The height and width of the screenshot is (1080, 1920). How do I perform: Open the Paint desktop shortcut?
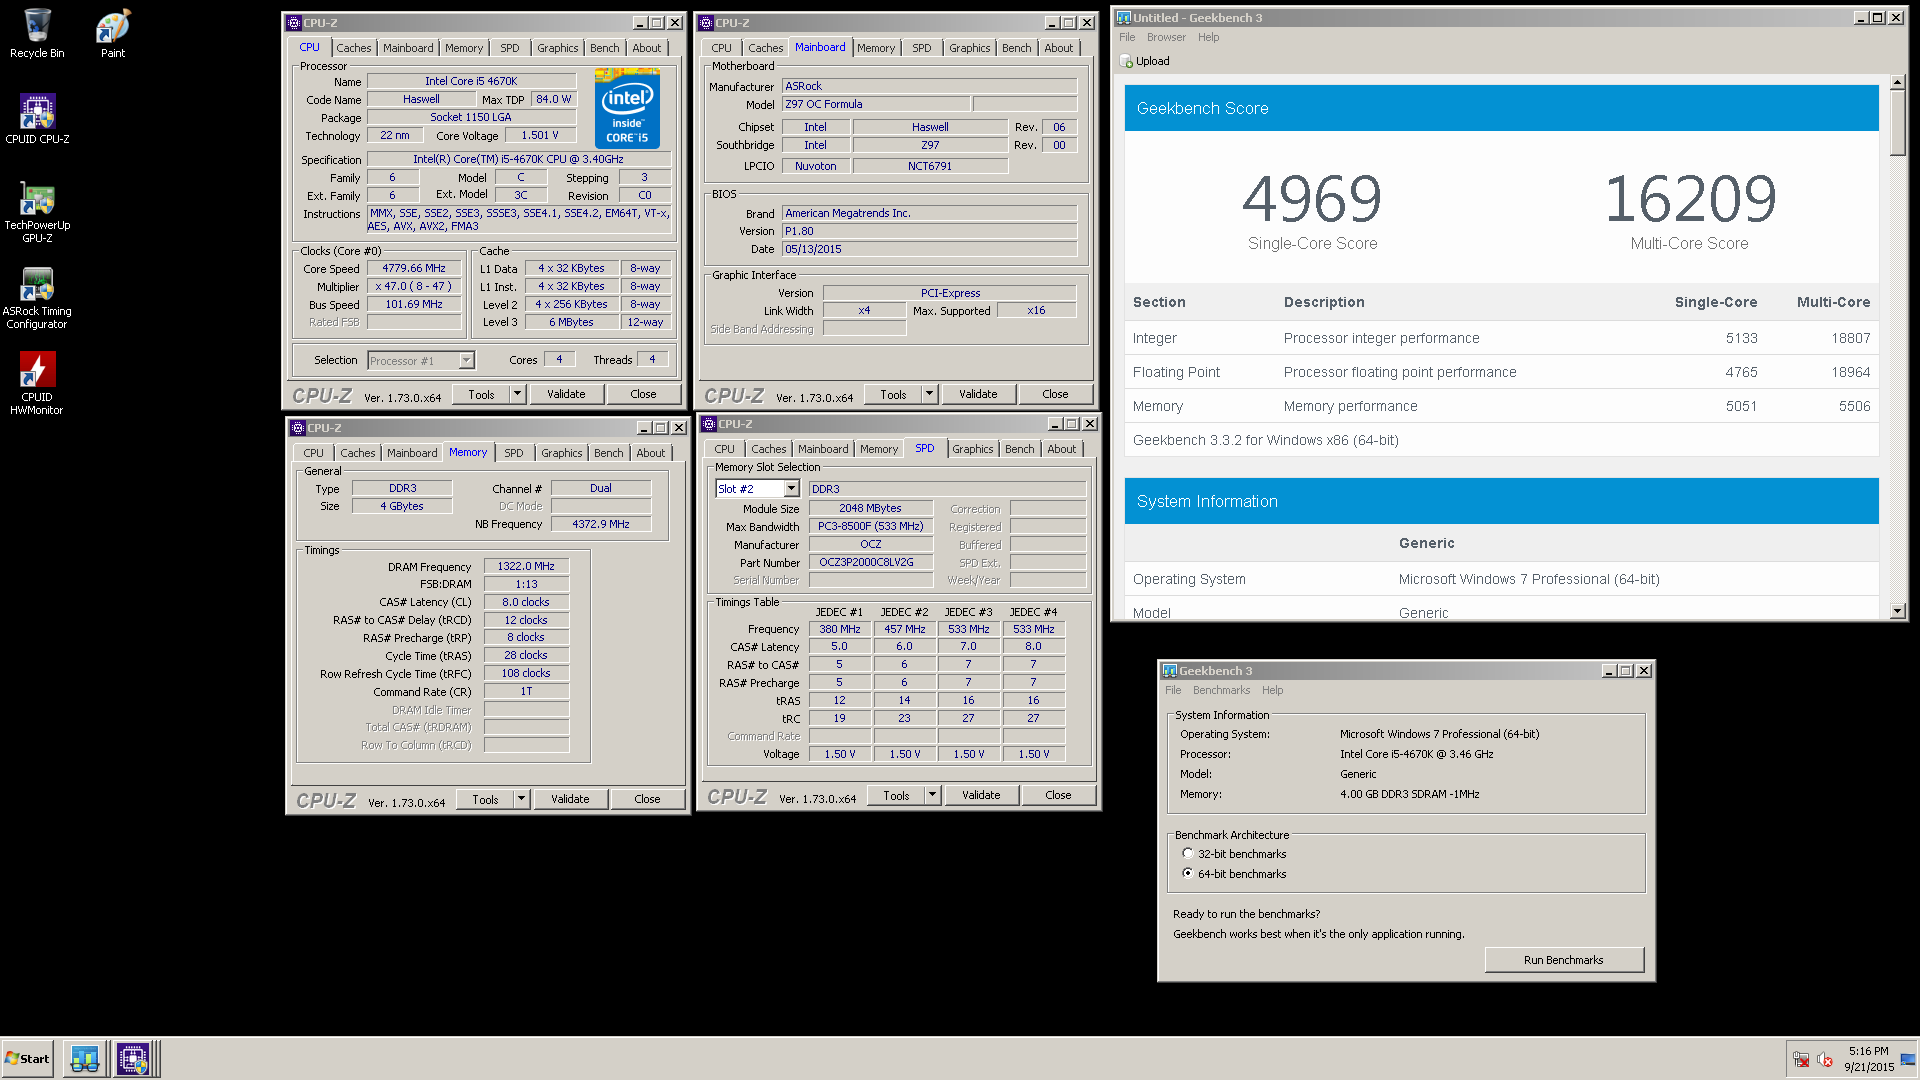[x=113, y=32]
